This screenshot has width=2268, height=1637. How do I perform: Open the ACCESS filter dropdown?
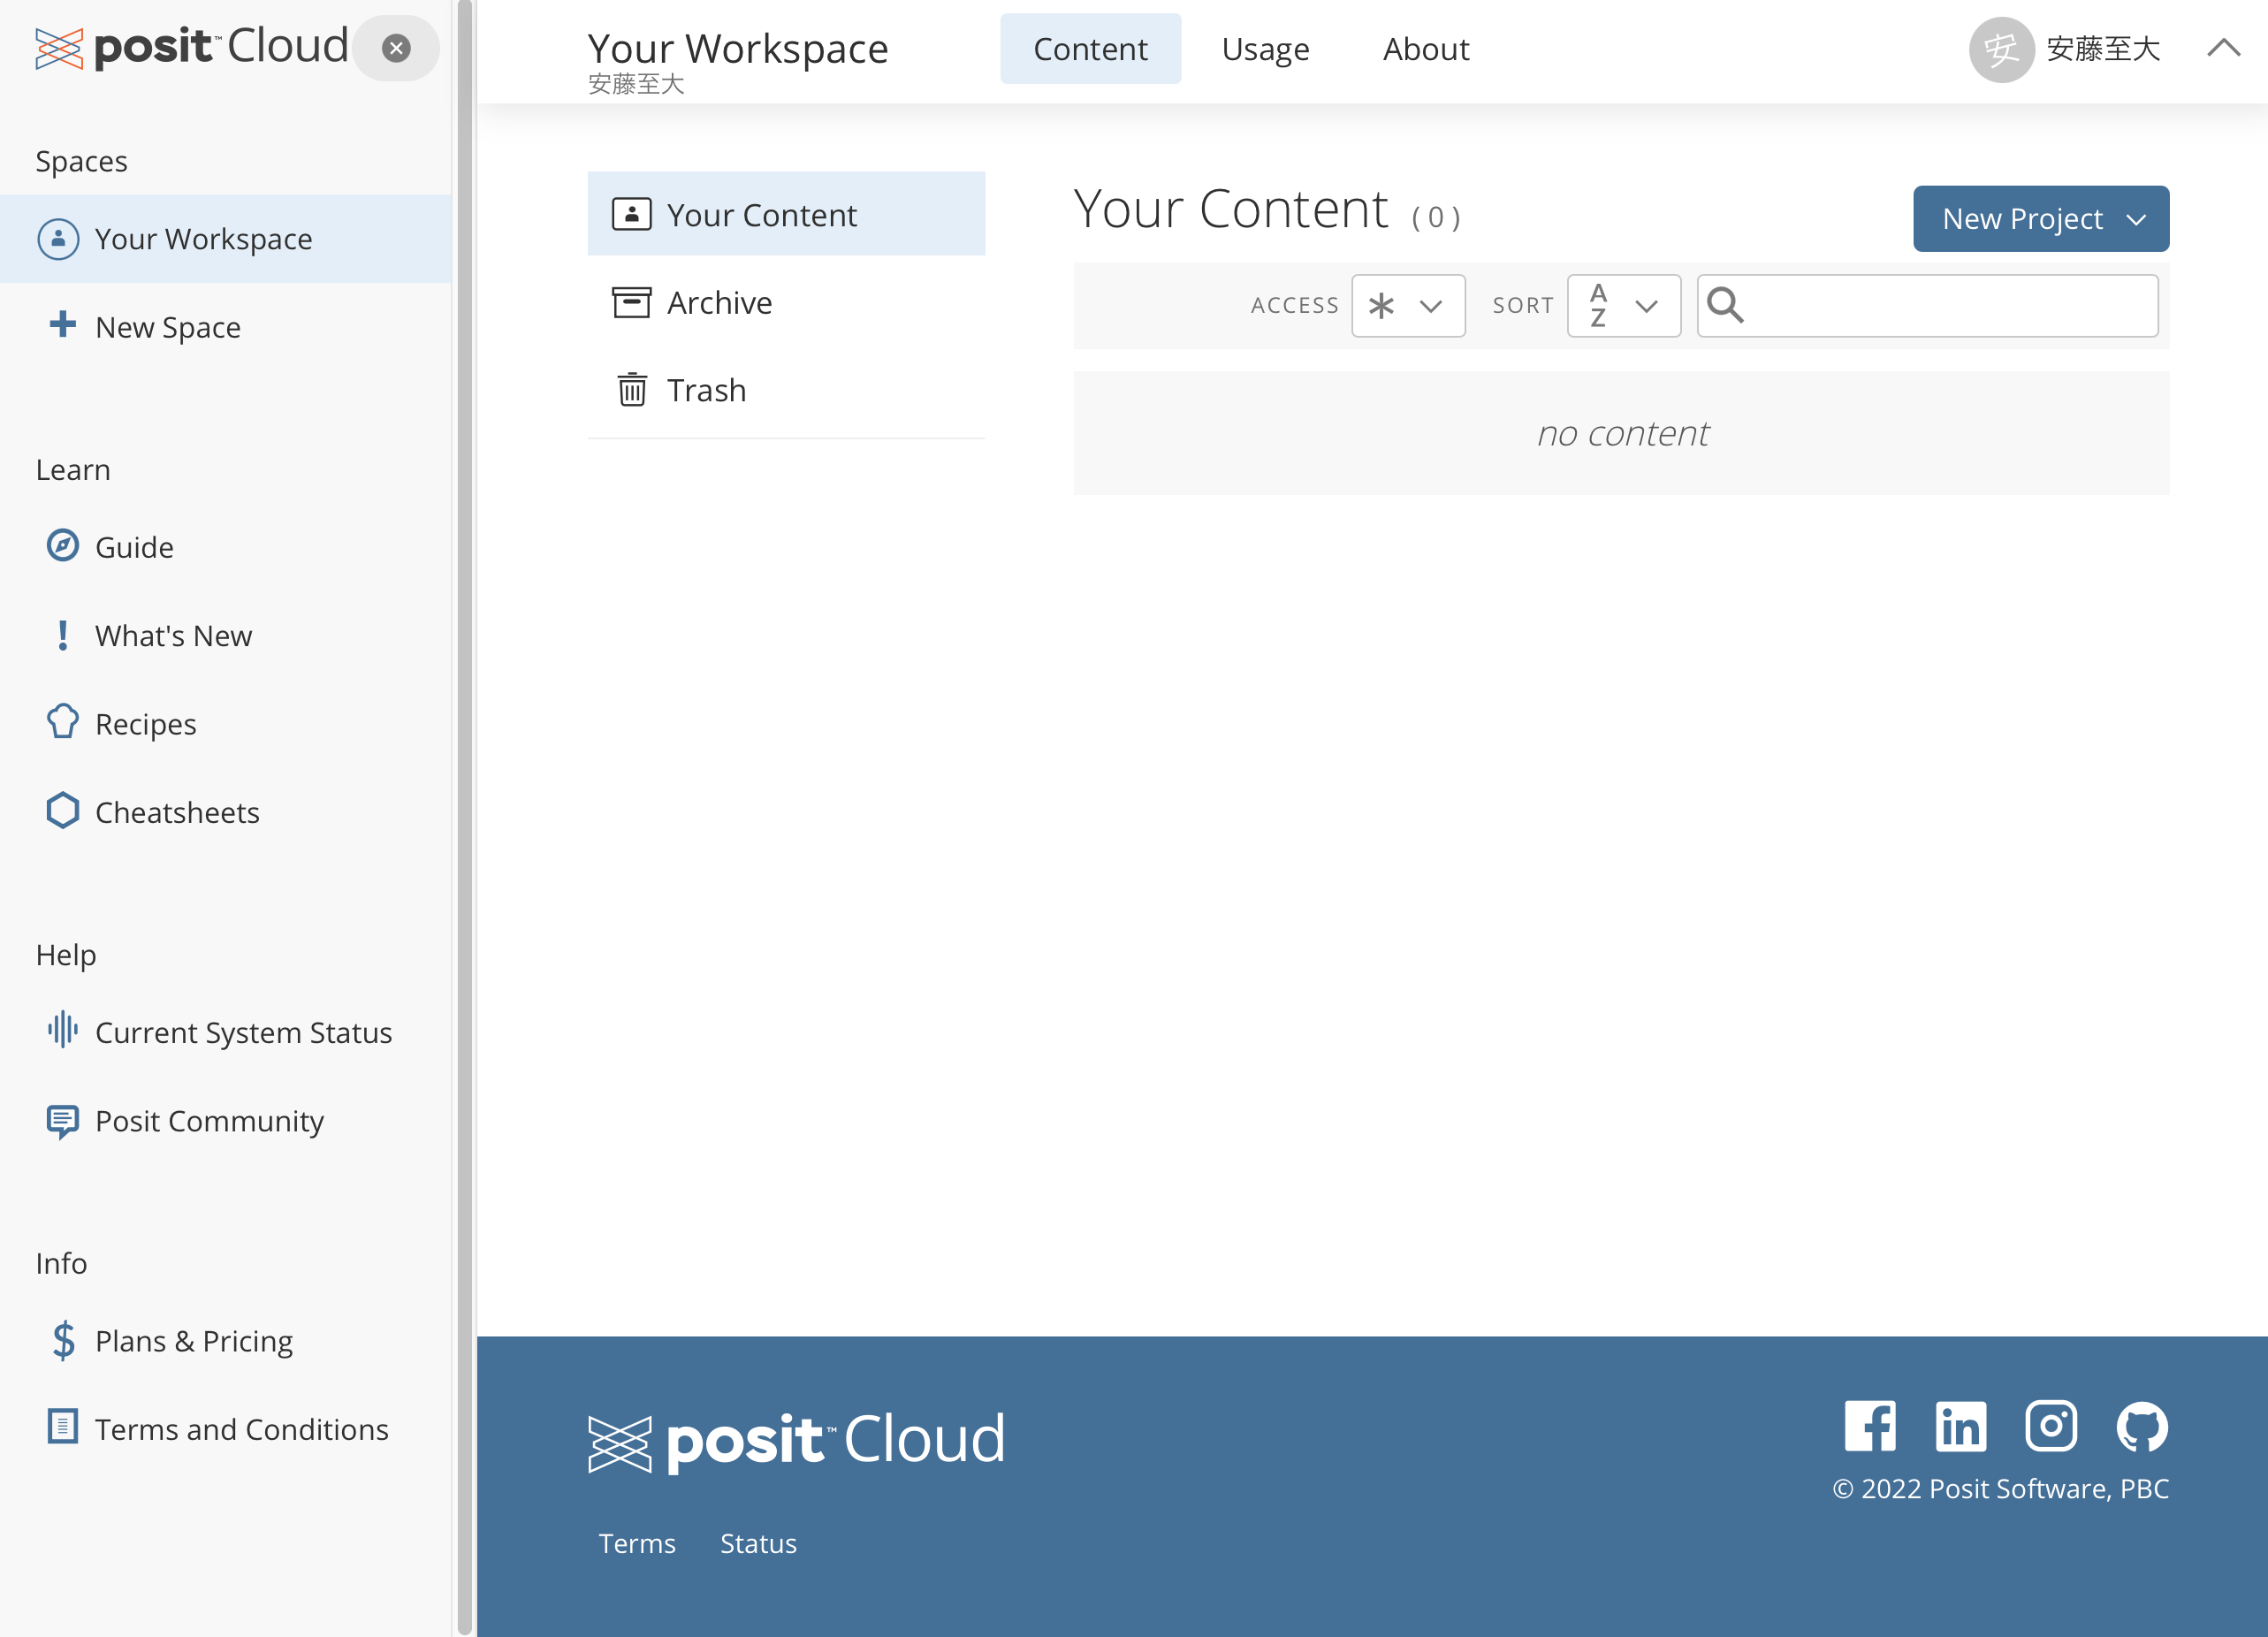click(1408, 305)
